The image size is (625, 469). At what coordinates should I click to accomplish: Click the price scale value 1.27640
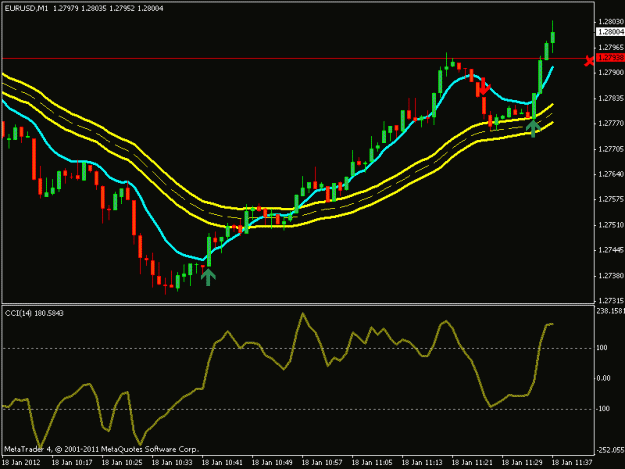[611, 174]
